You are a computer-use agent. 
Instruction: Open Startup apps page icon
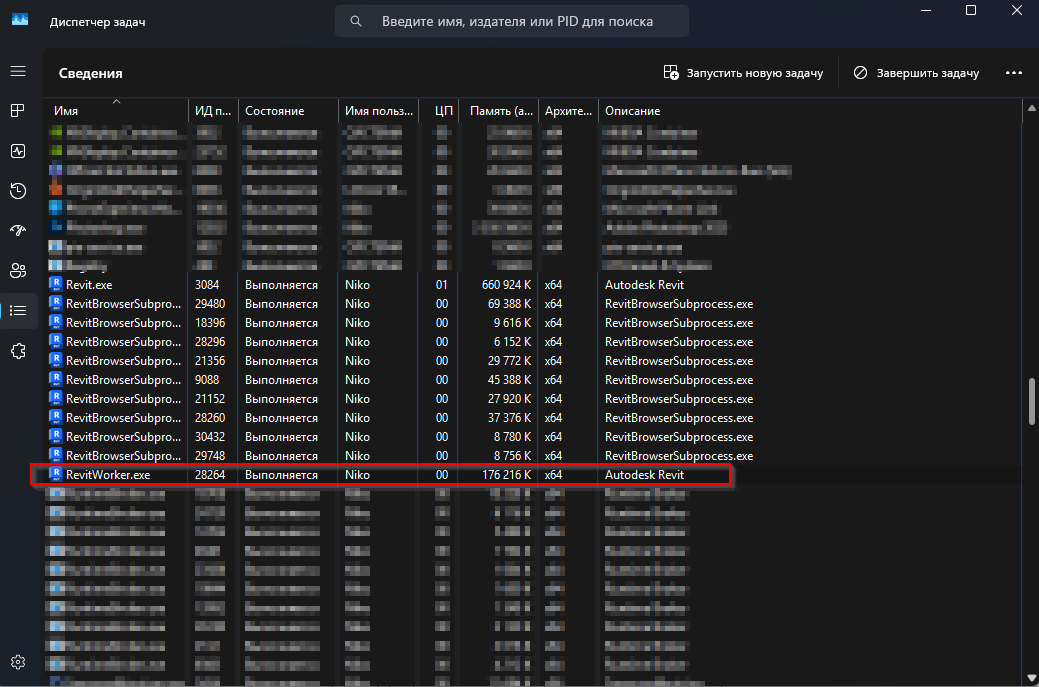(x=18, y=231)
